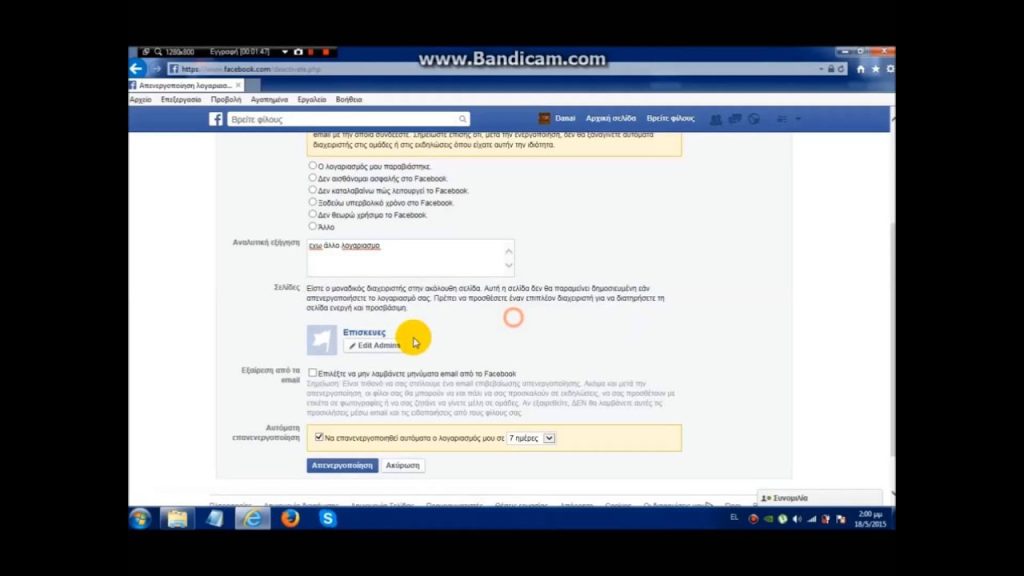Click the Επισκευες page flag thumbnail
1024x576 pixels.
(x=322, y=340)
